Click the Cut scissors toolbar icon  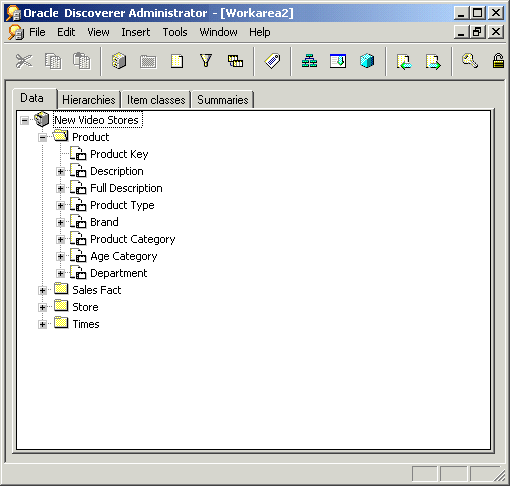[24, 61]
